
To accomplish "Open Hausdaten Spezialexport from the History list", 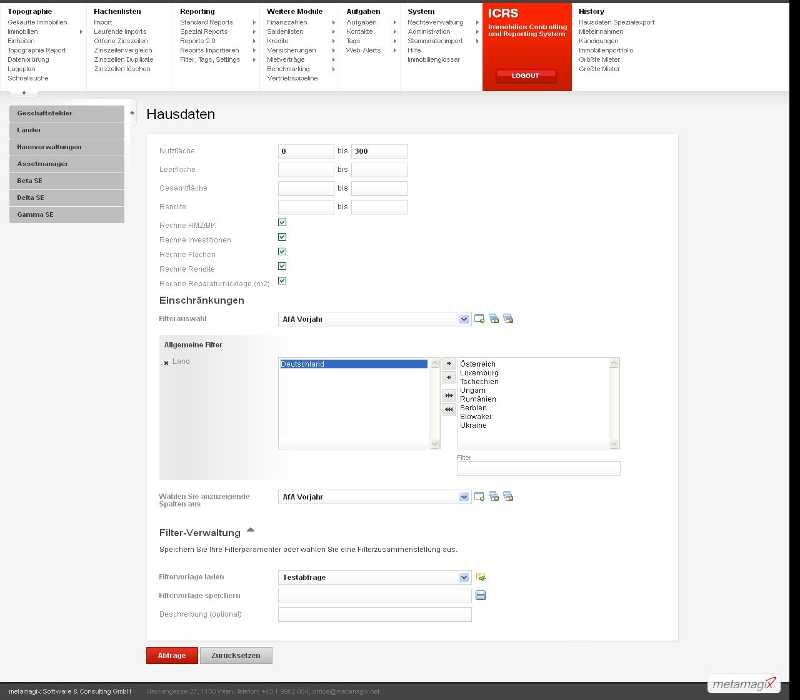I will (616, 22).
